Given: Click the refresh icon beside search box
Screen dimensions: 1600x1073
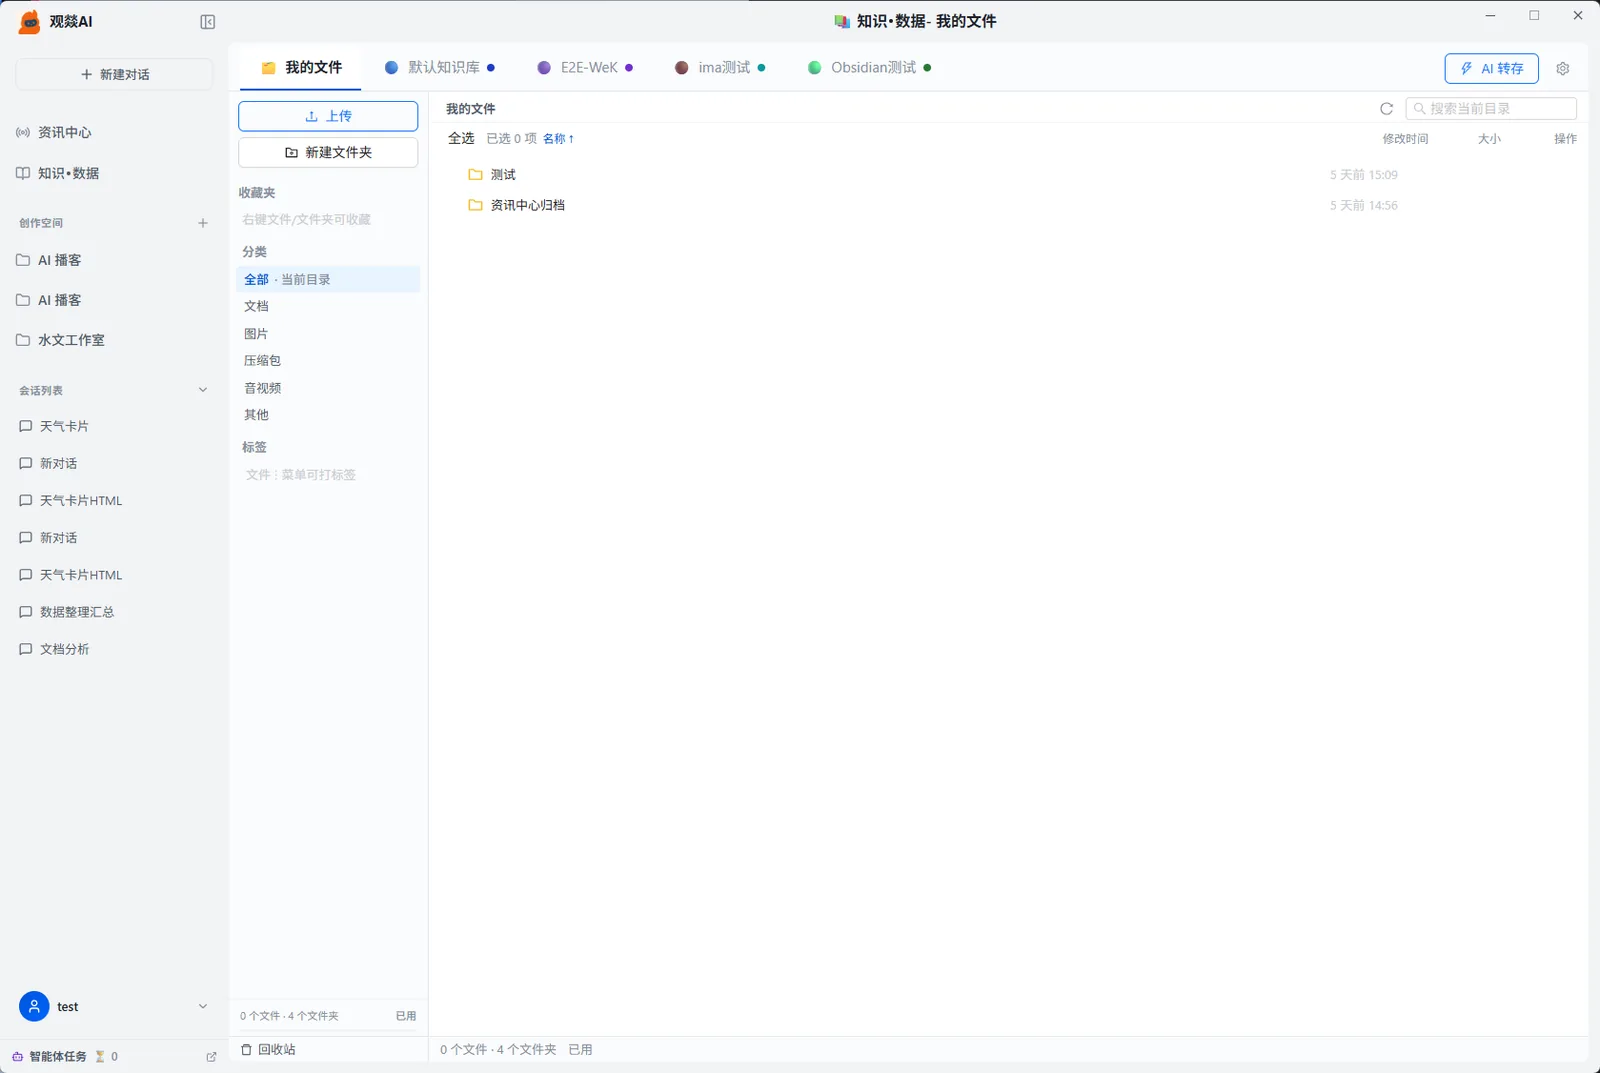Looking at the screenshot, I should [x=1386, y=109].
